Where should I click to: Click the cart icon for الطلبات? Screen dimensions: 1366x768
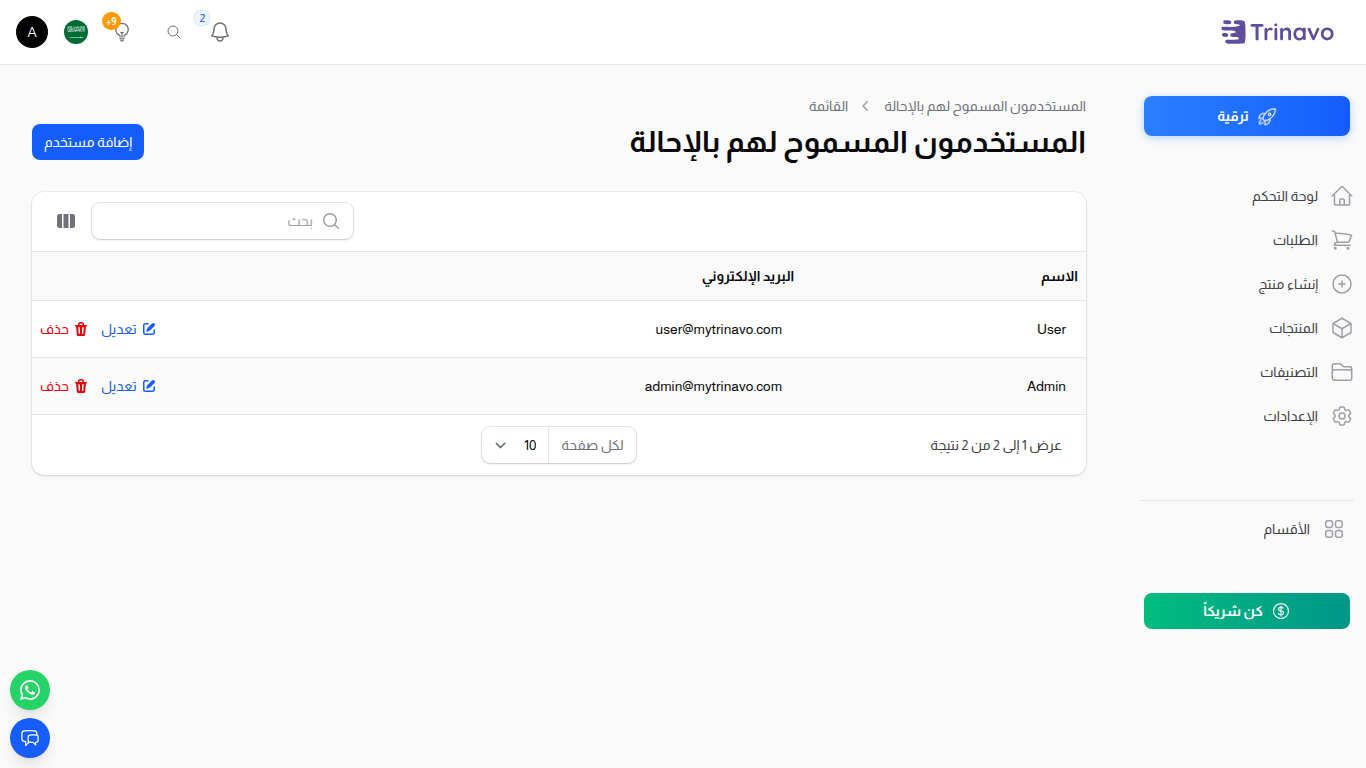[1342, 240]
